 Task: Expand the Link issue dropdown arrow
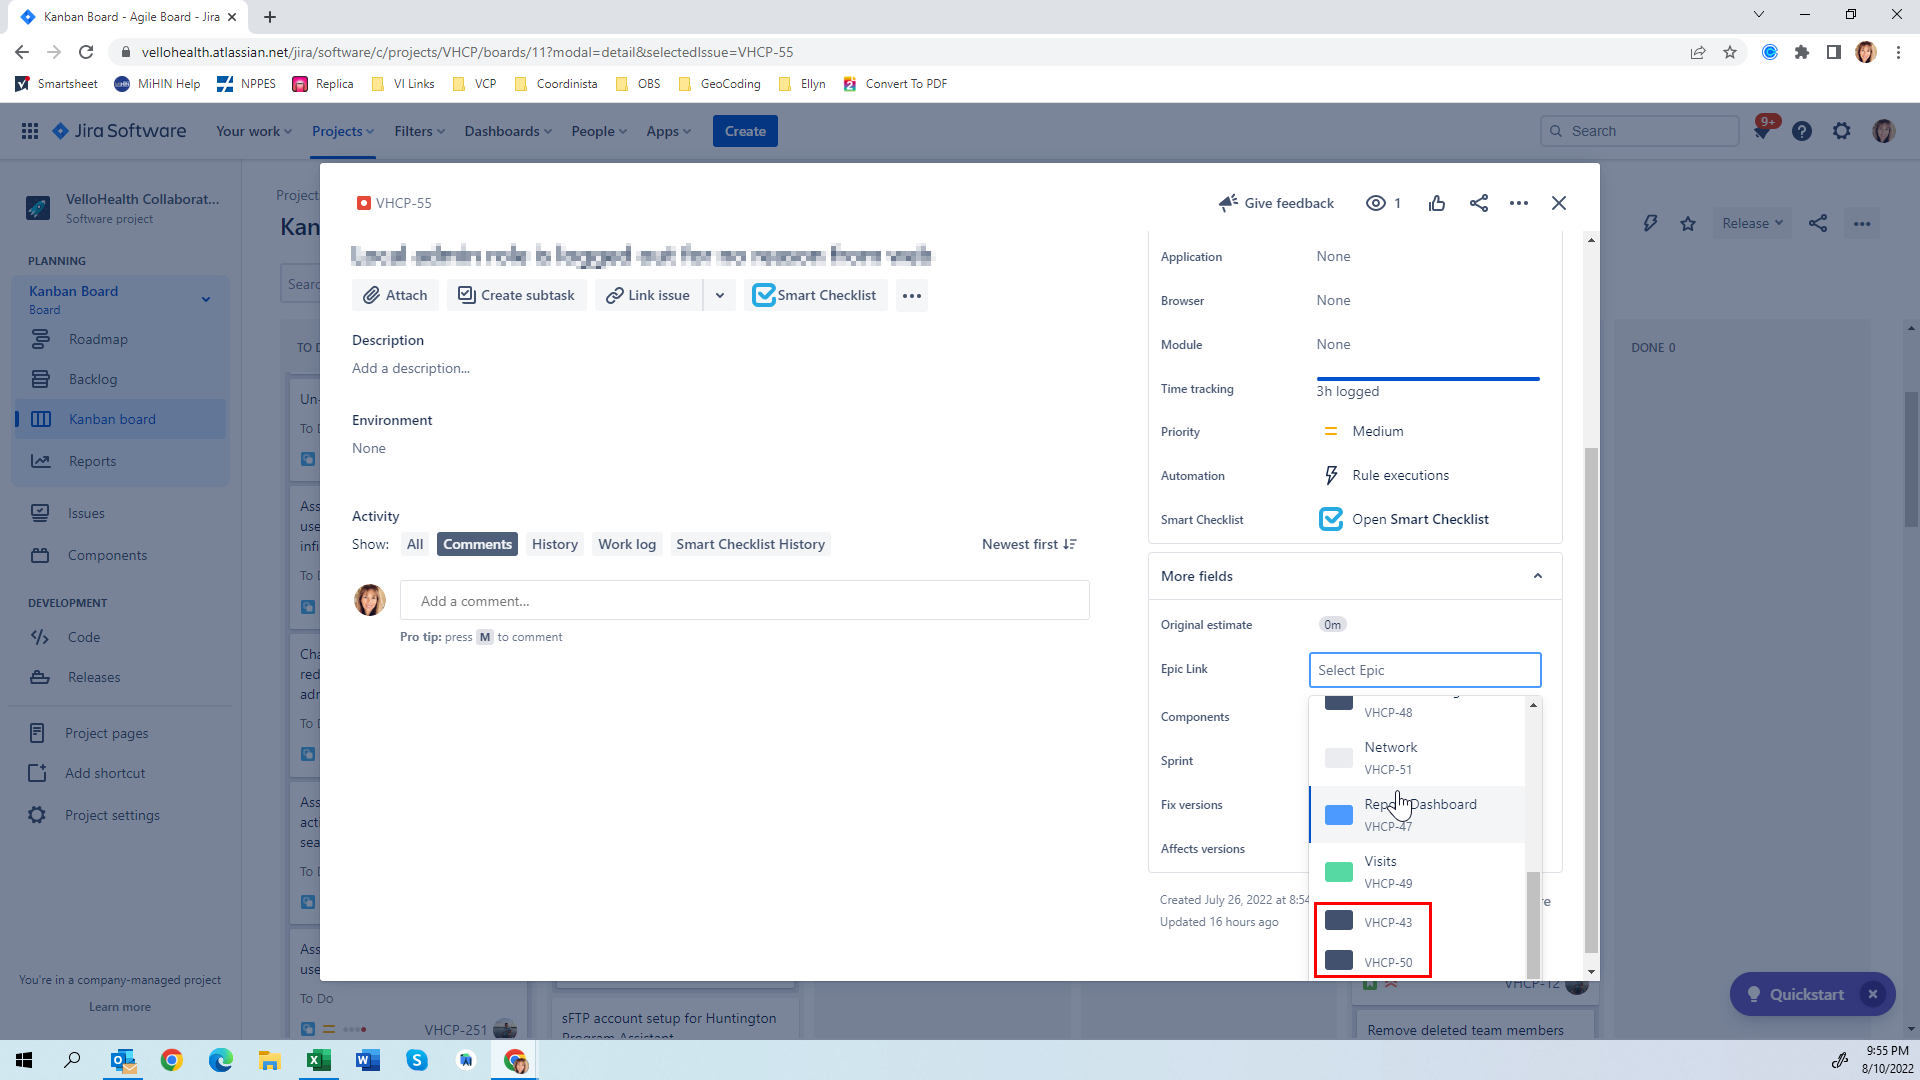(720, 295)
